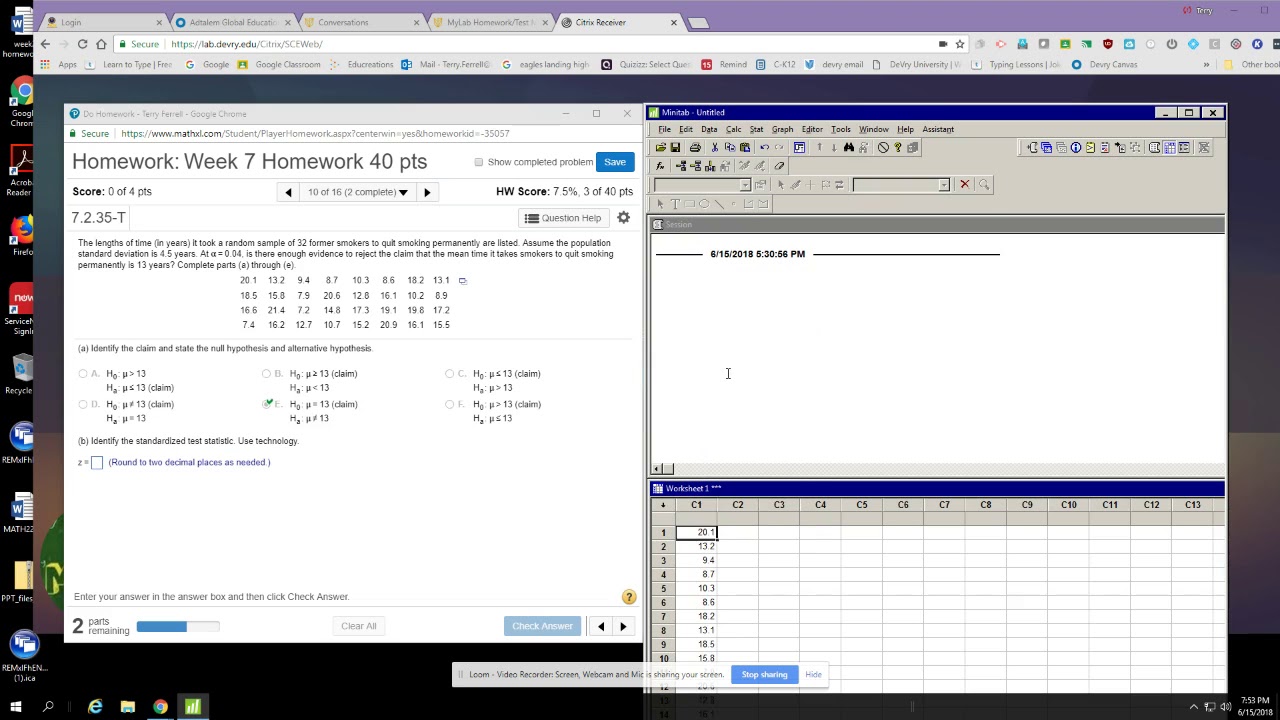Viewport: 1280px width, 720px height.
Task: Click the parts remaining progress bar
Action: pyautogui.click(x=178, y=626)
